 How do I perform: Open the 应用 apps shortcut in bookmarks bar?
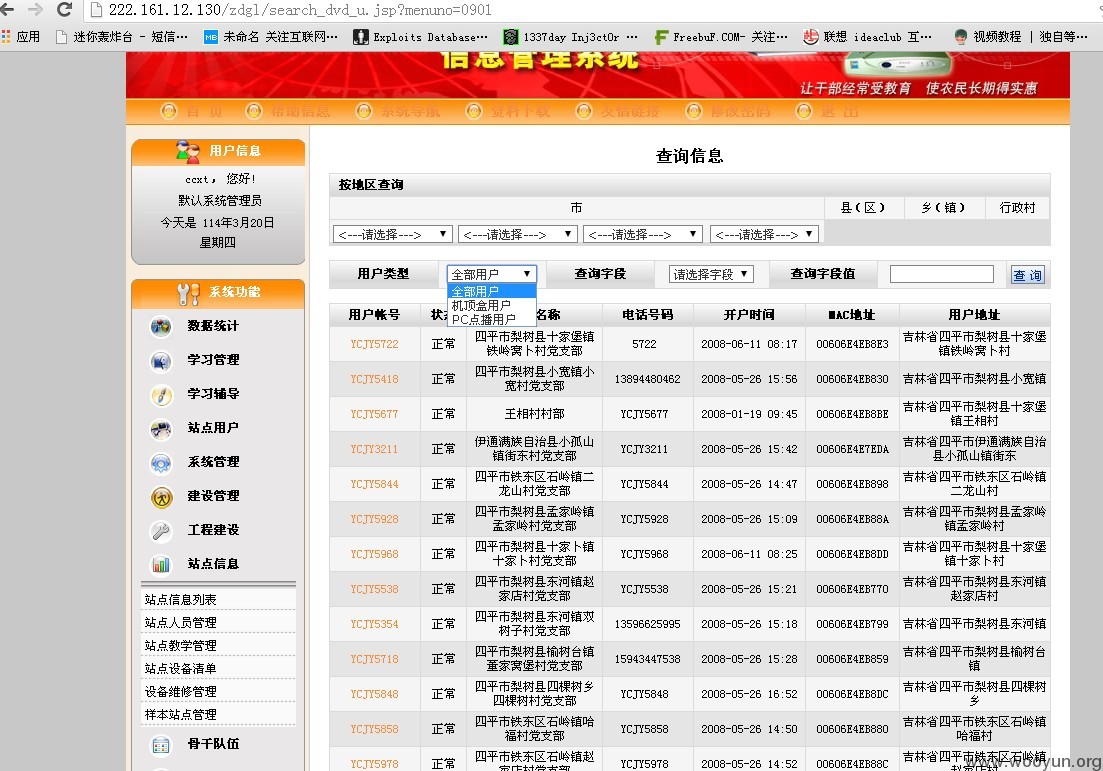21,37
